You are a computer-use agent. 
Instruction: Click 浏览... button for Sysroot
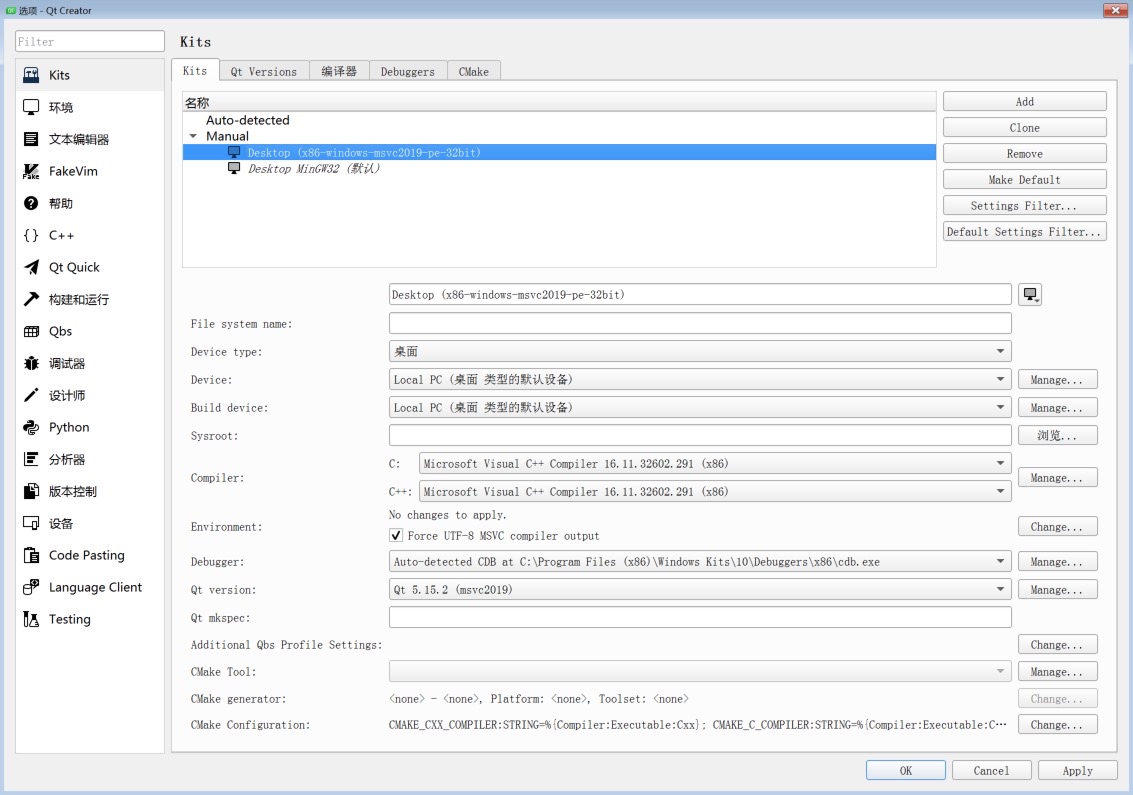click(1058, 435)
